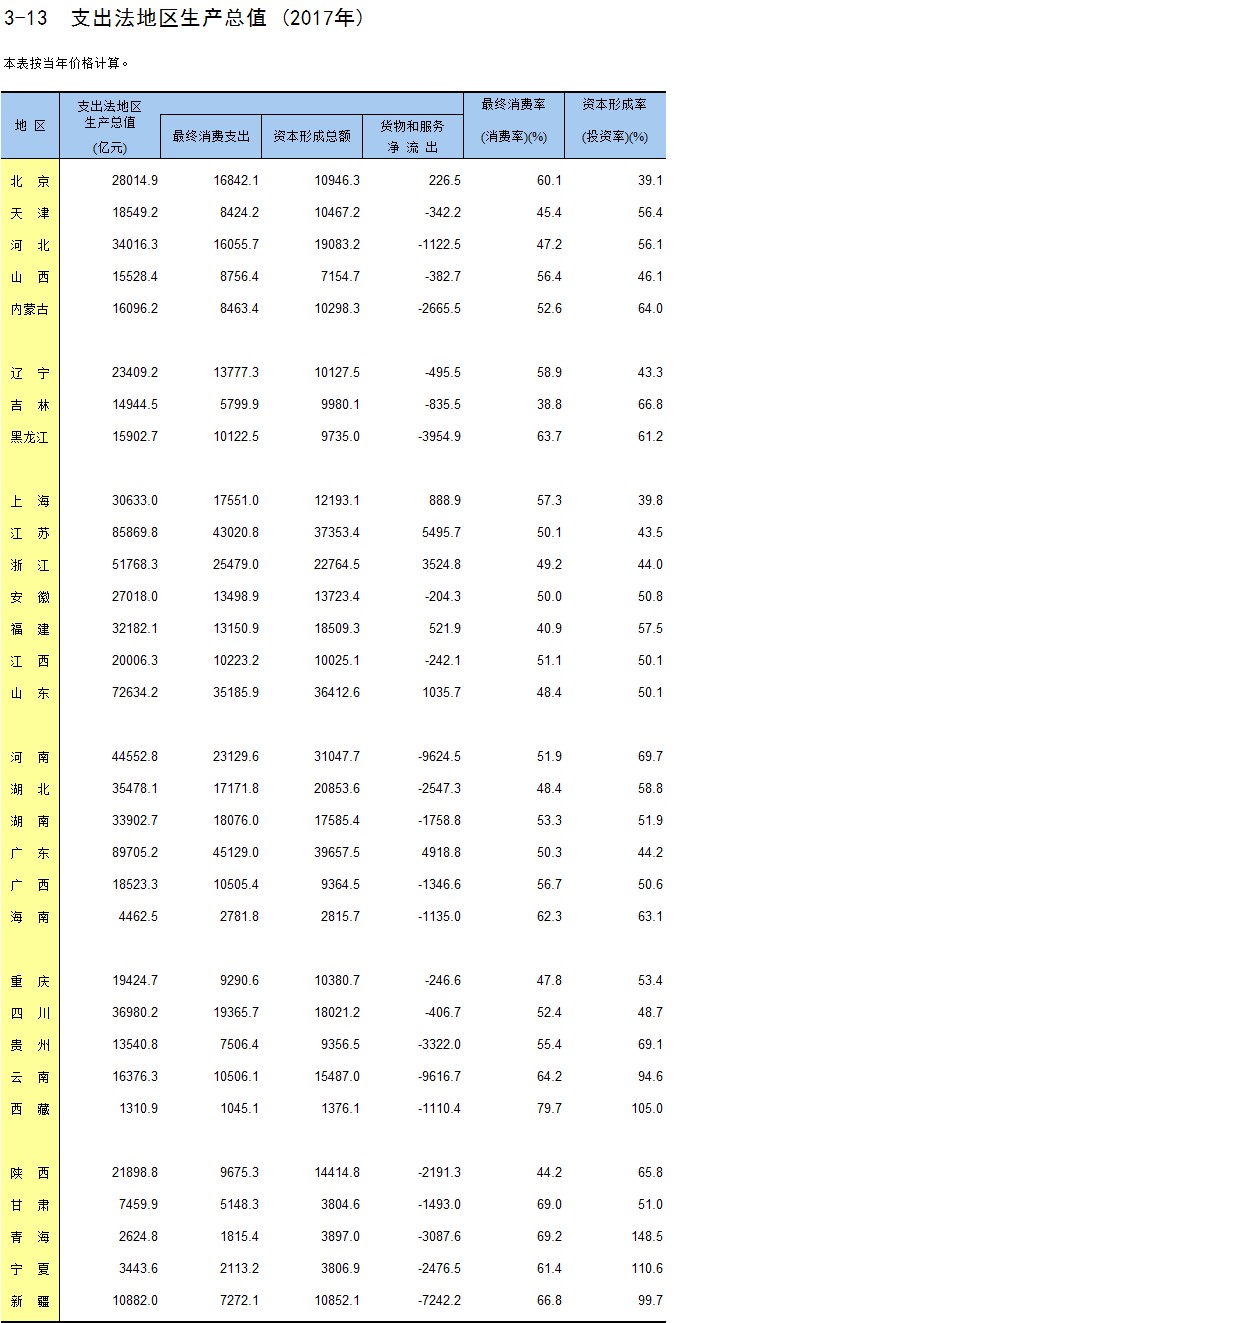The height and width of the screenshot is (1323, 1242).
Task: Select Henan's net outflow value -9624.5
Action: pyautogui.click(x=439, y=757)
